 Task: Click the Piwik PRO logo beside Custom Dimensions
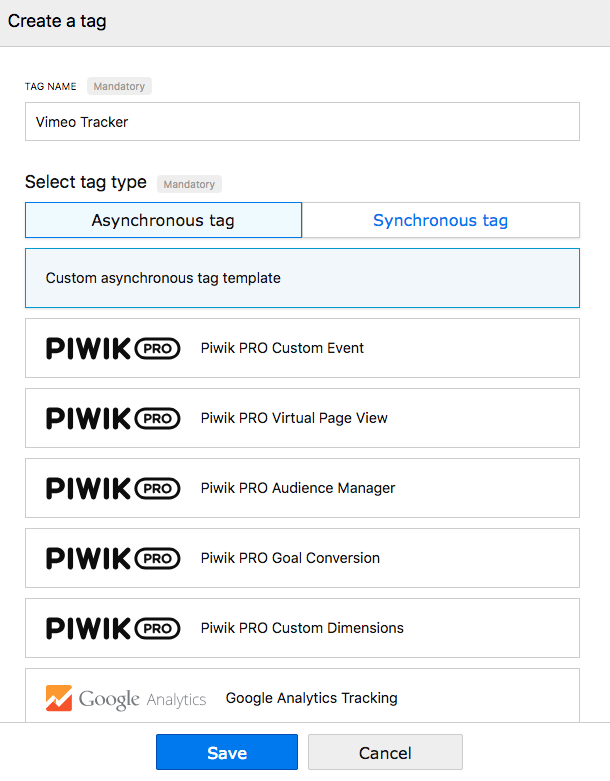point(113,628)
